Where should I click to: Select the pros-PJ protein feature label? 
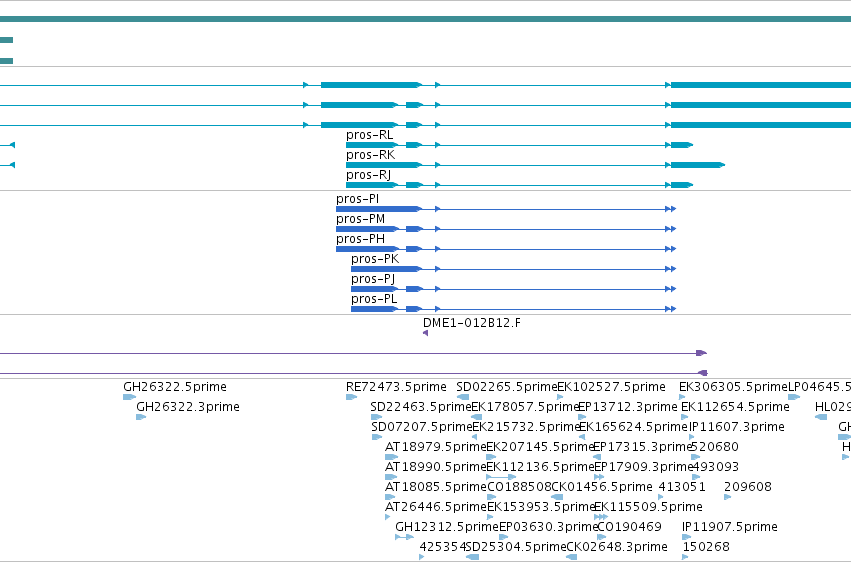tap(373, 279)
